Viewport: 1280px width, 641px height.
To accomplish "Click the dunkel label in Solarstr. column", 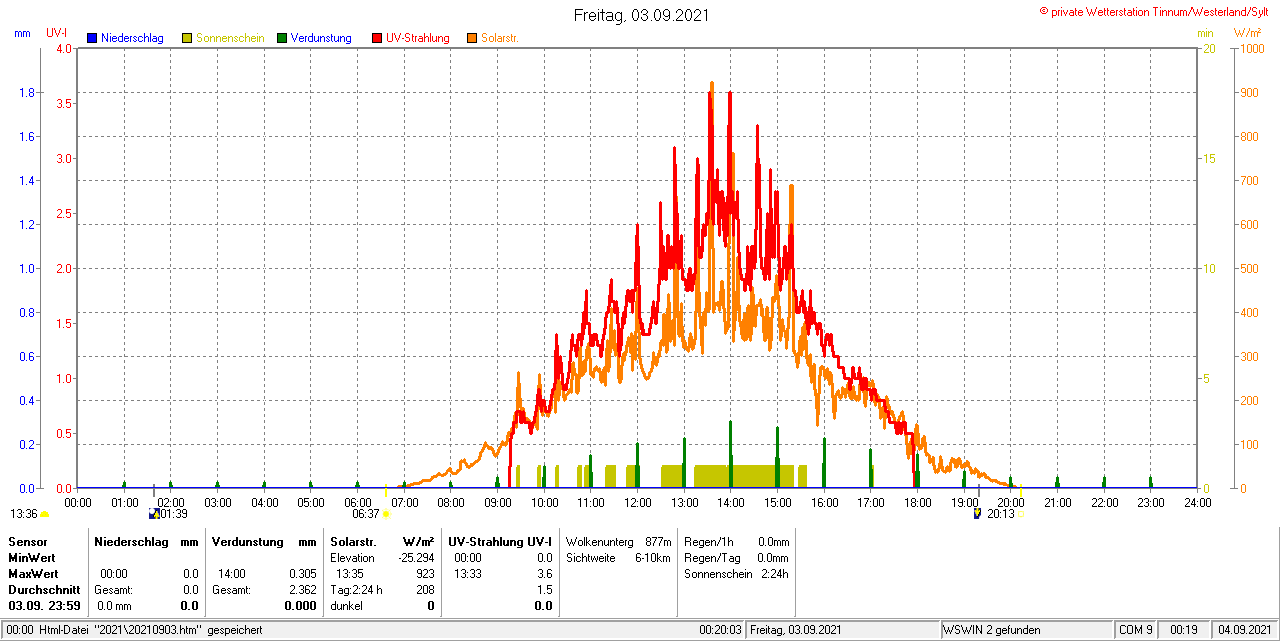I will click(x=346, y=605).
